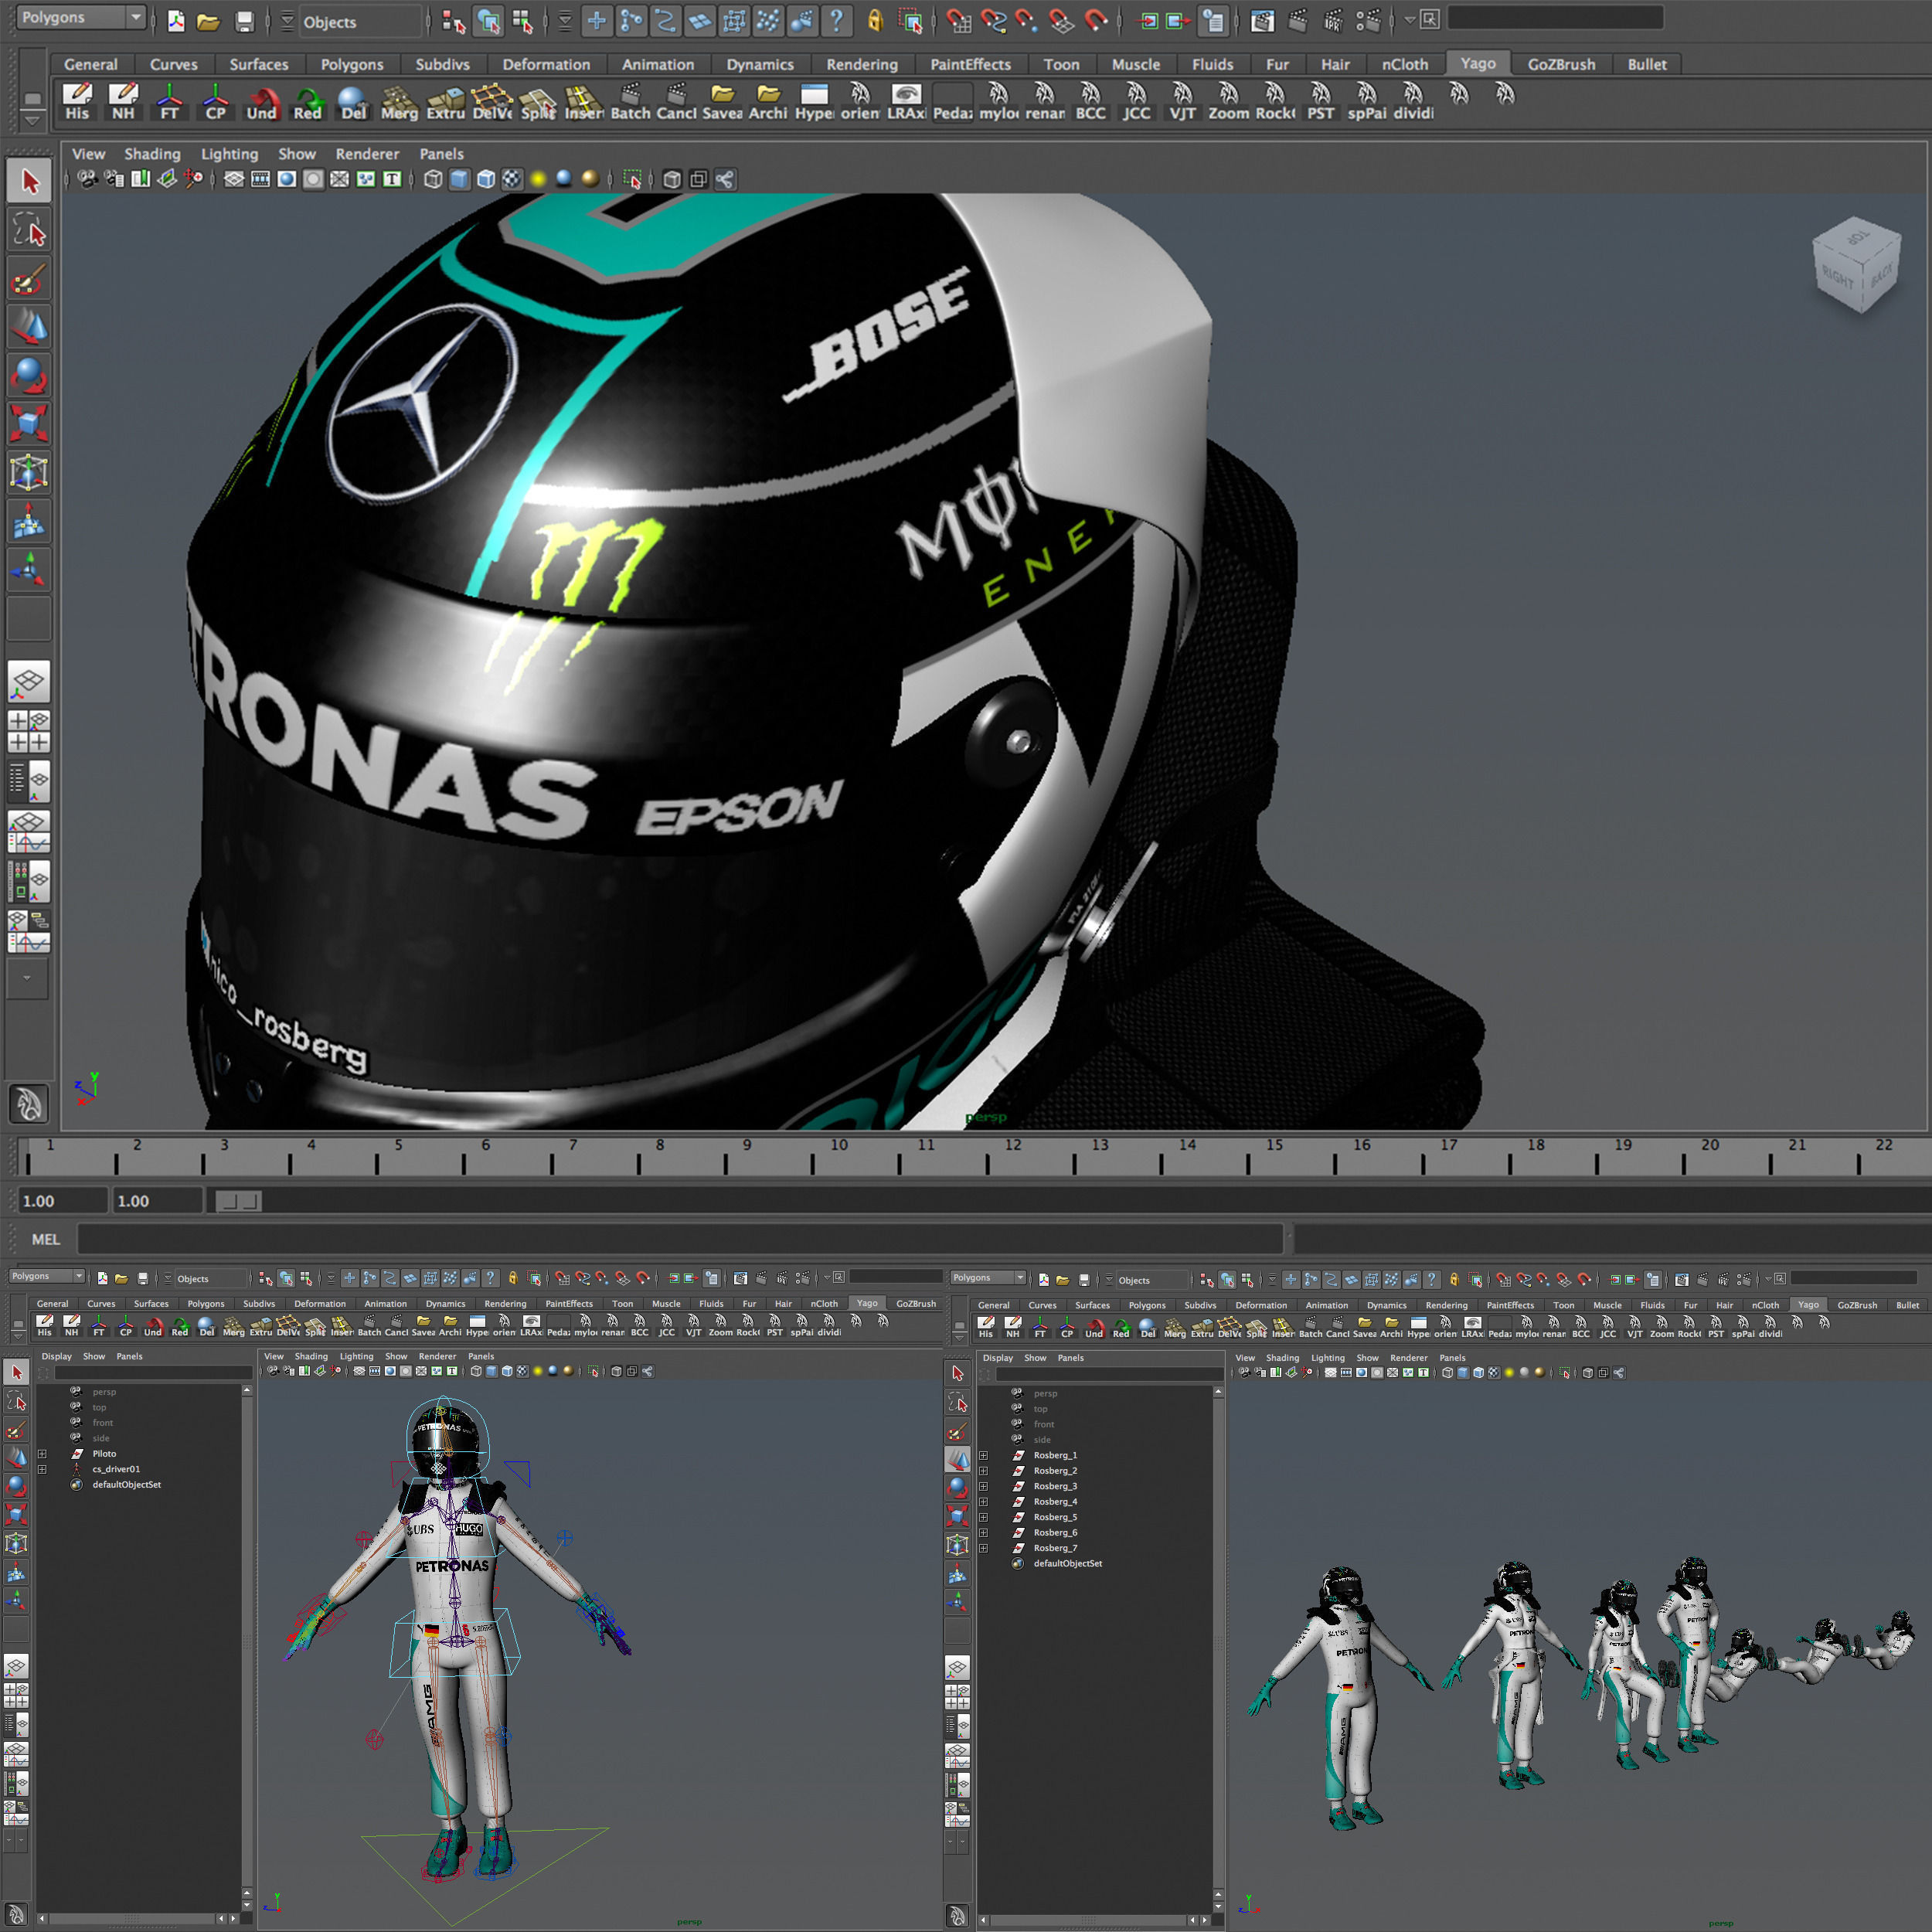This screenshot has height=1932, width=1932.
Task: Click the Inser edge loop shelf icon in helmet window
Action: tap(584, 102)
